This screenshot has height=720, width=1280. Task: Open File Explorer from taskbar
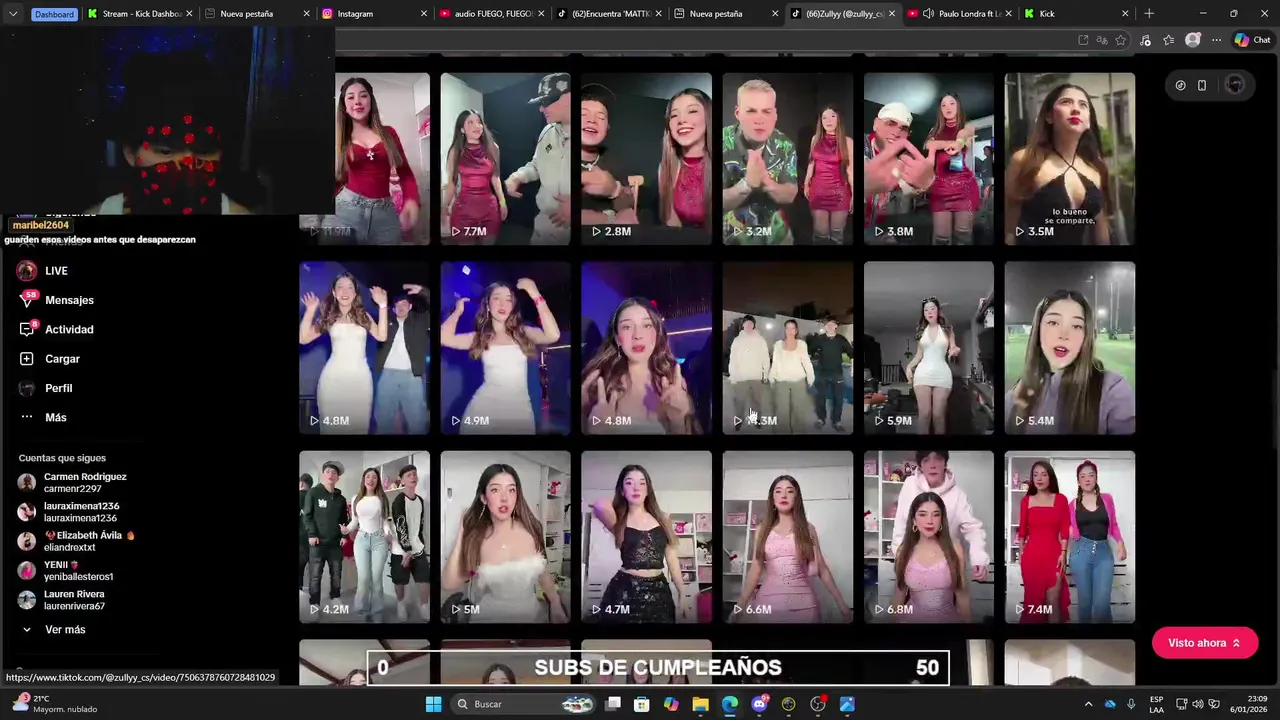pyautogui.click(x=700, y=704)
